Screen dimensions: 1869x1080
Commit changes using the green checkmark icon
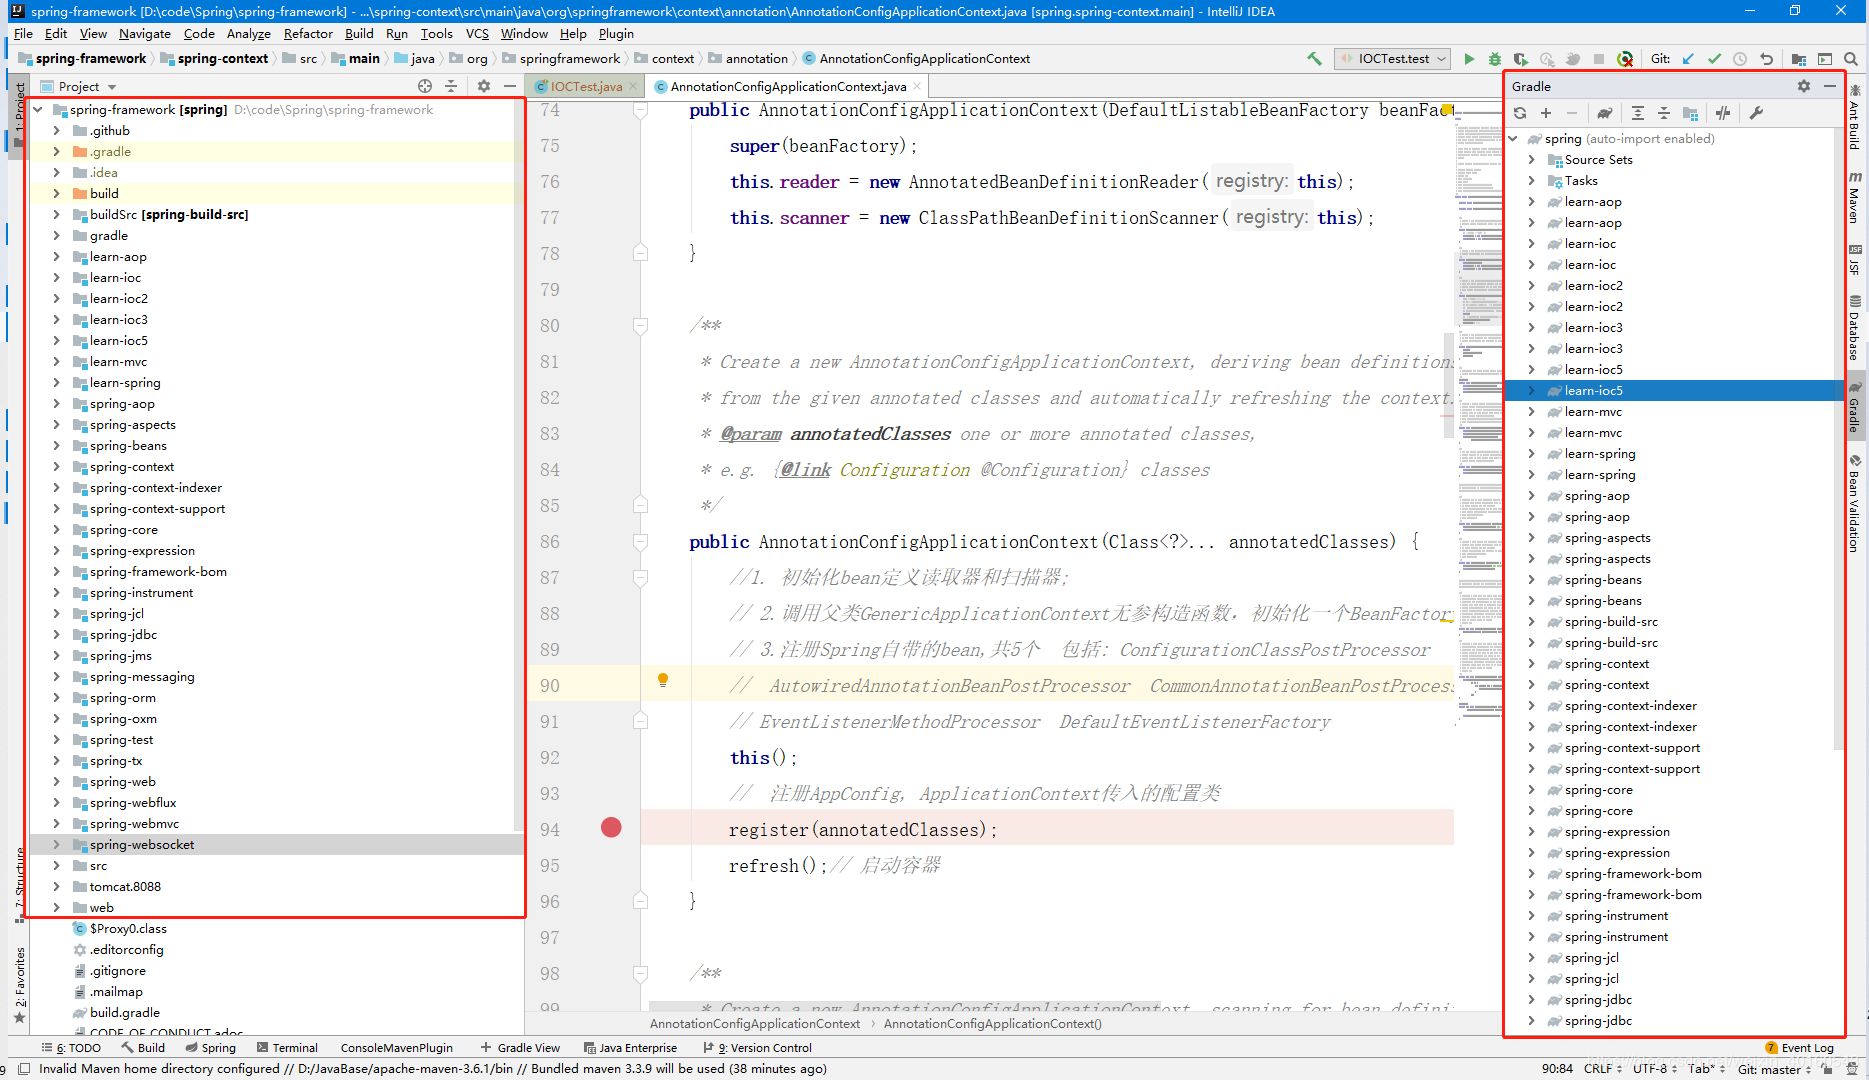point(1714,59)
